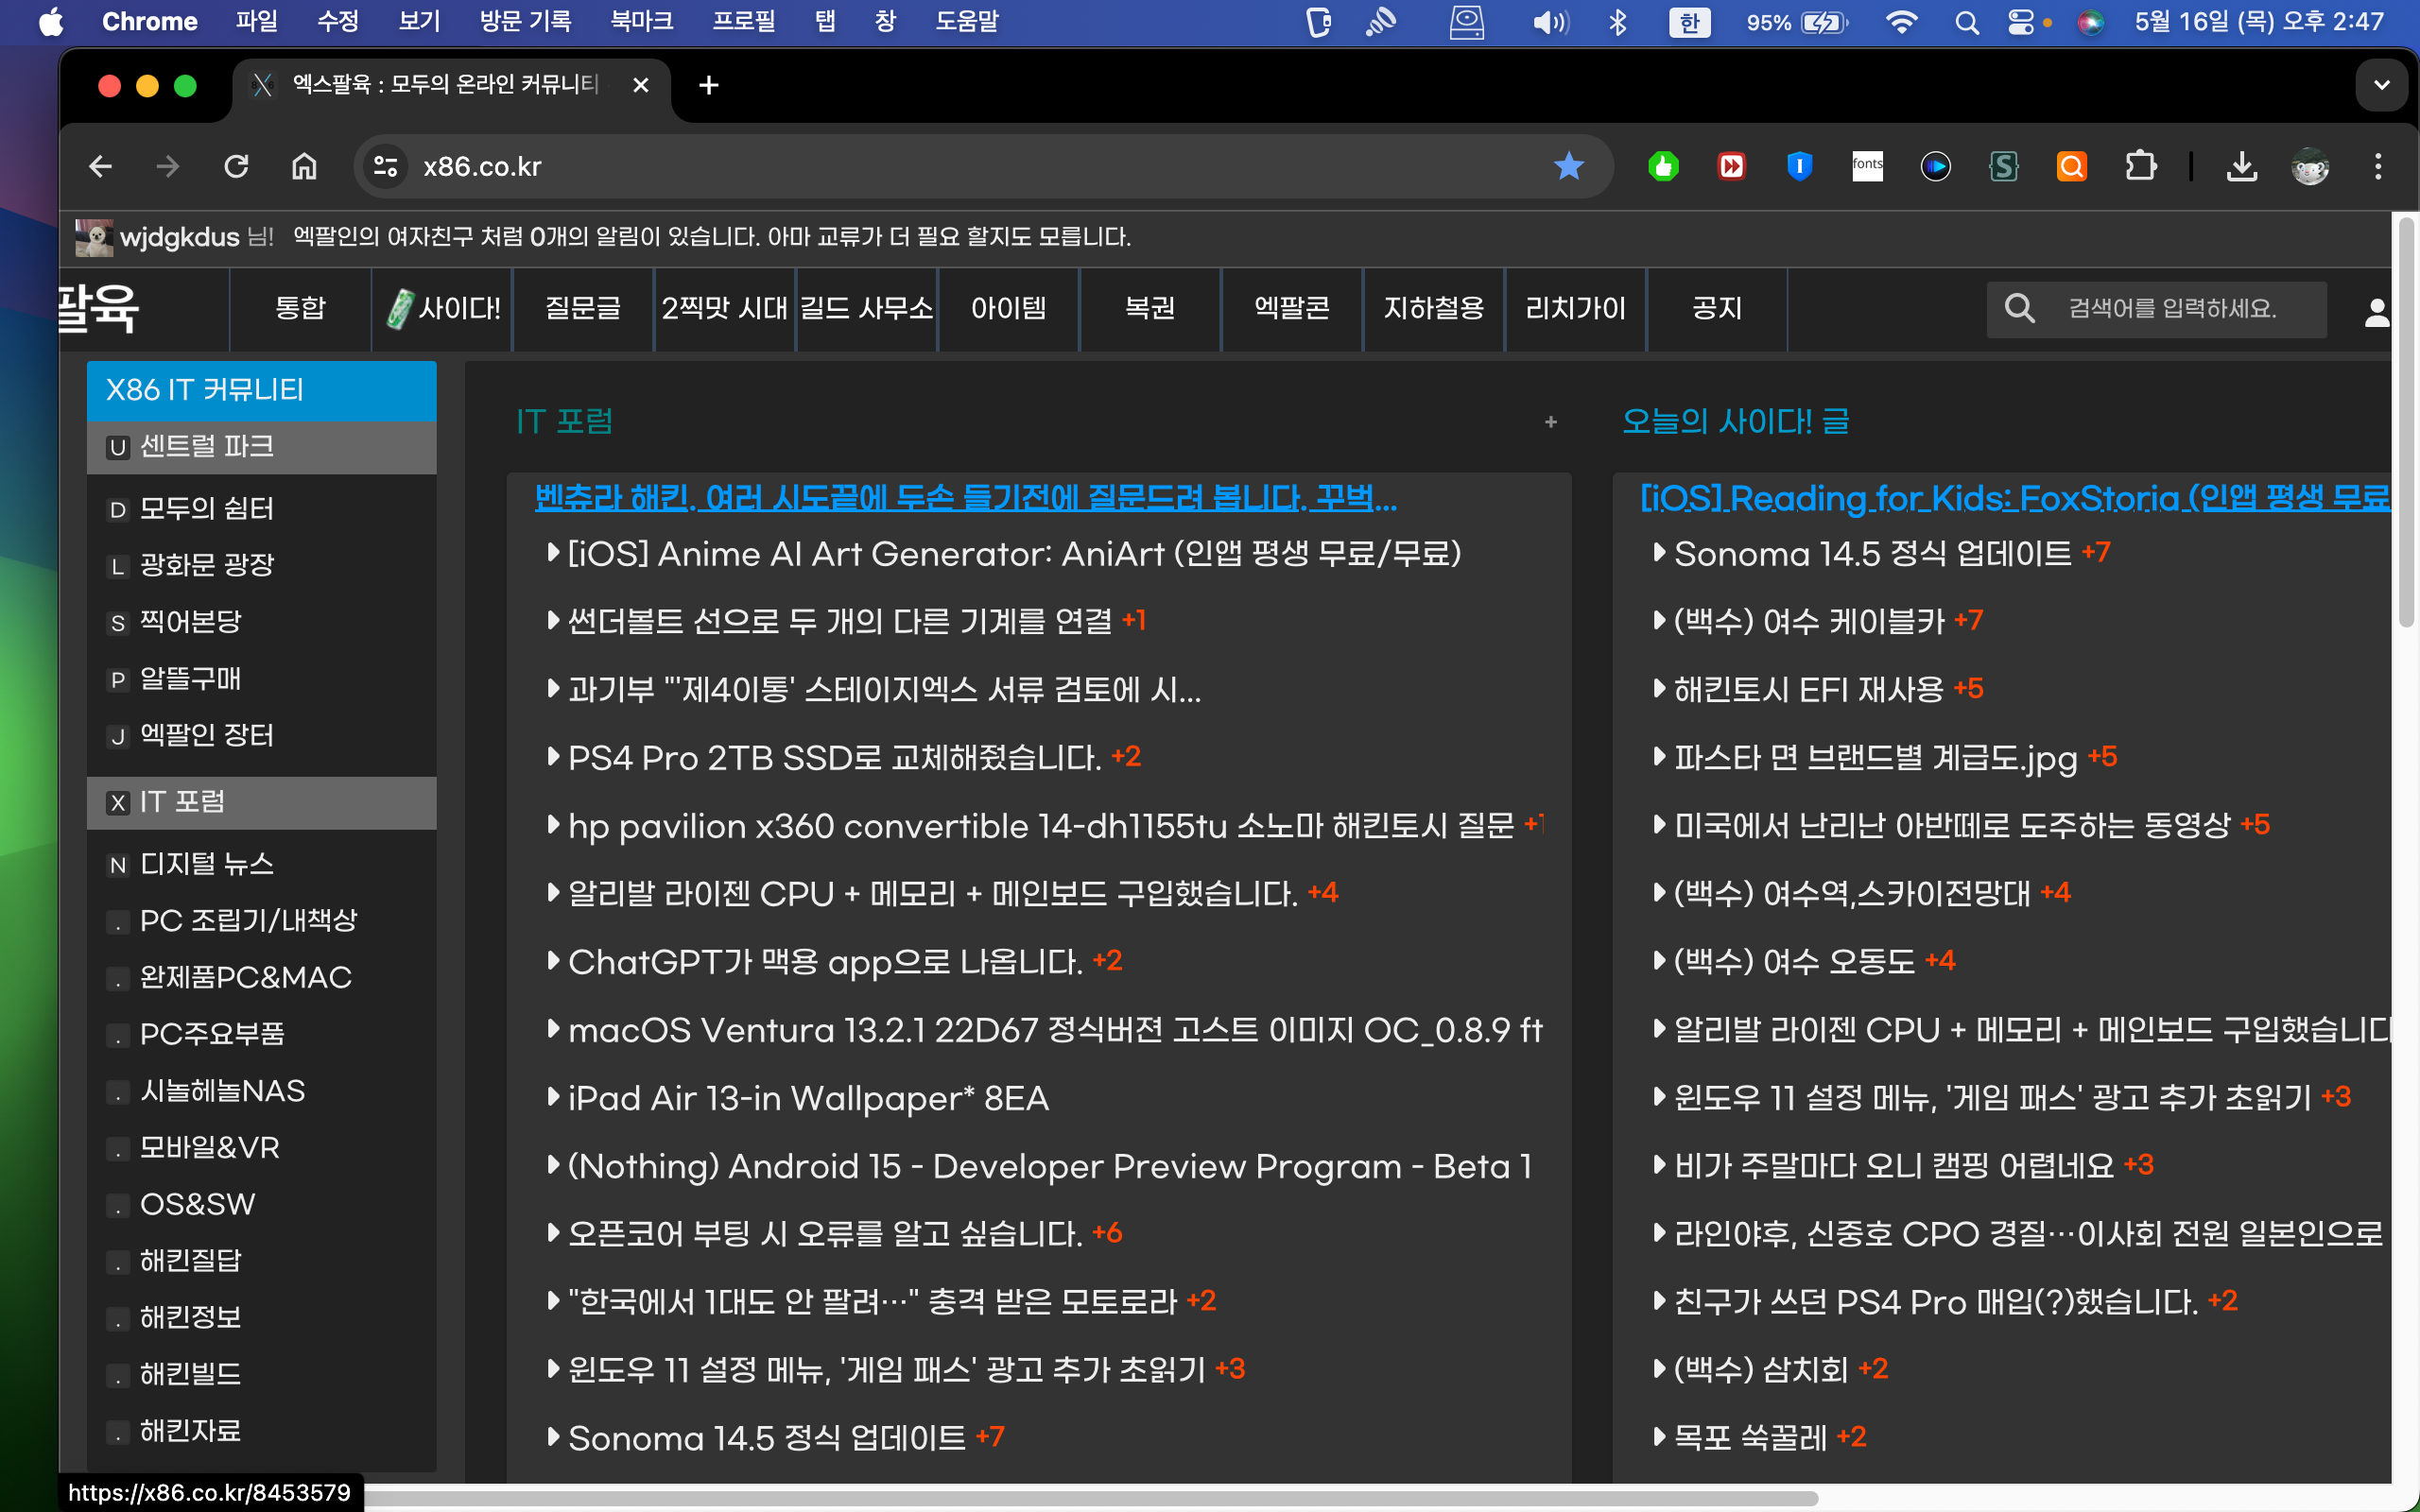Viewport: 2420px width, 1512px height.
Task: Open the Extensions puzzle menu
Action: 2140,166
